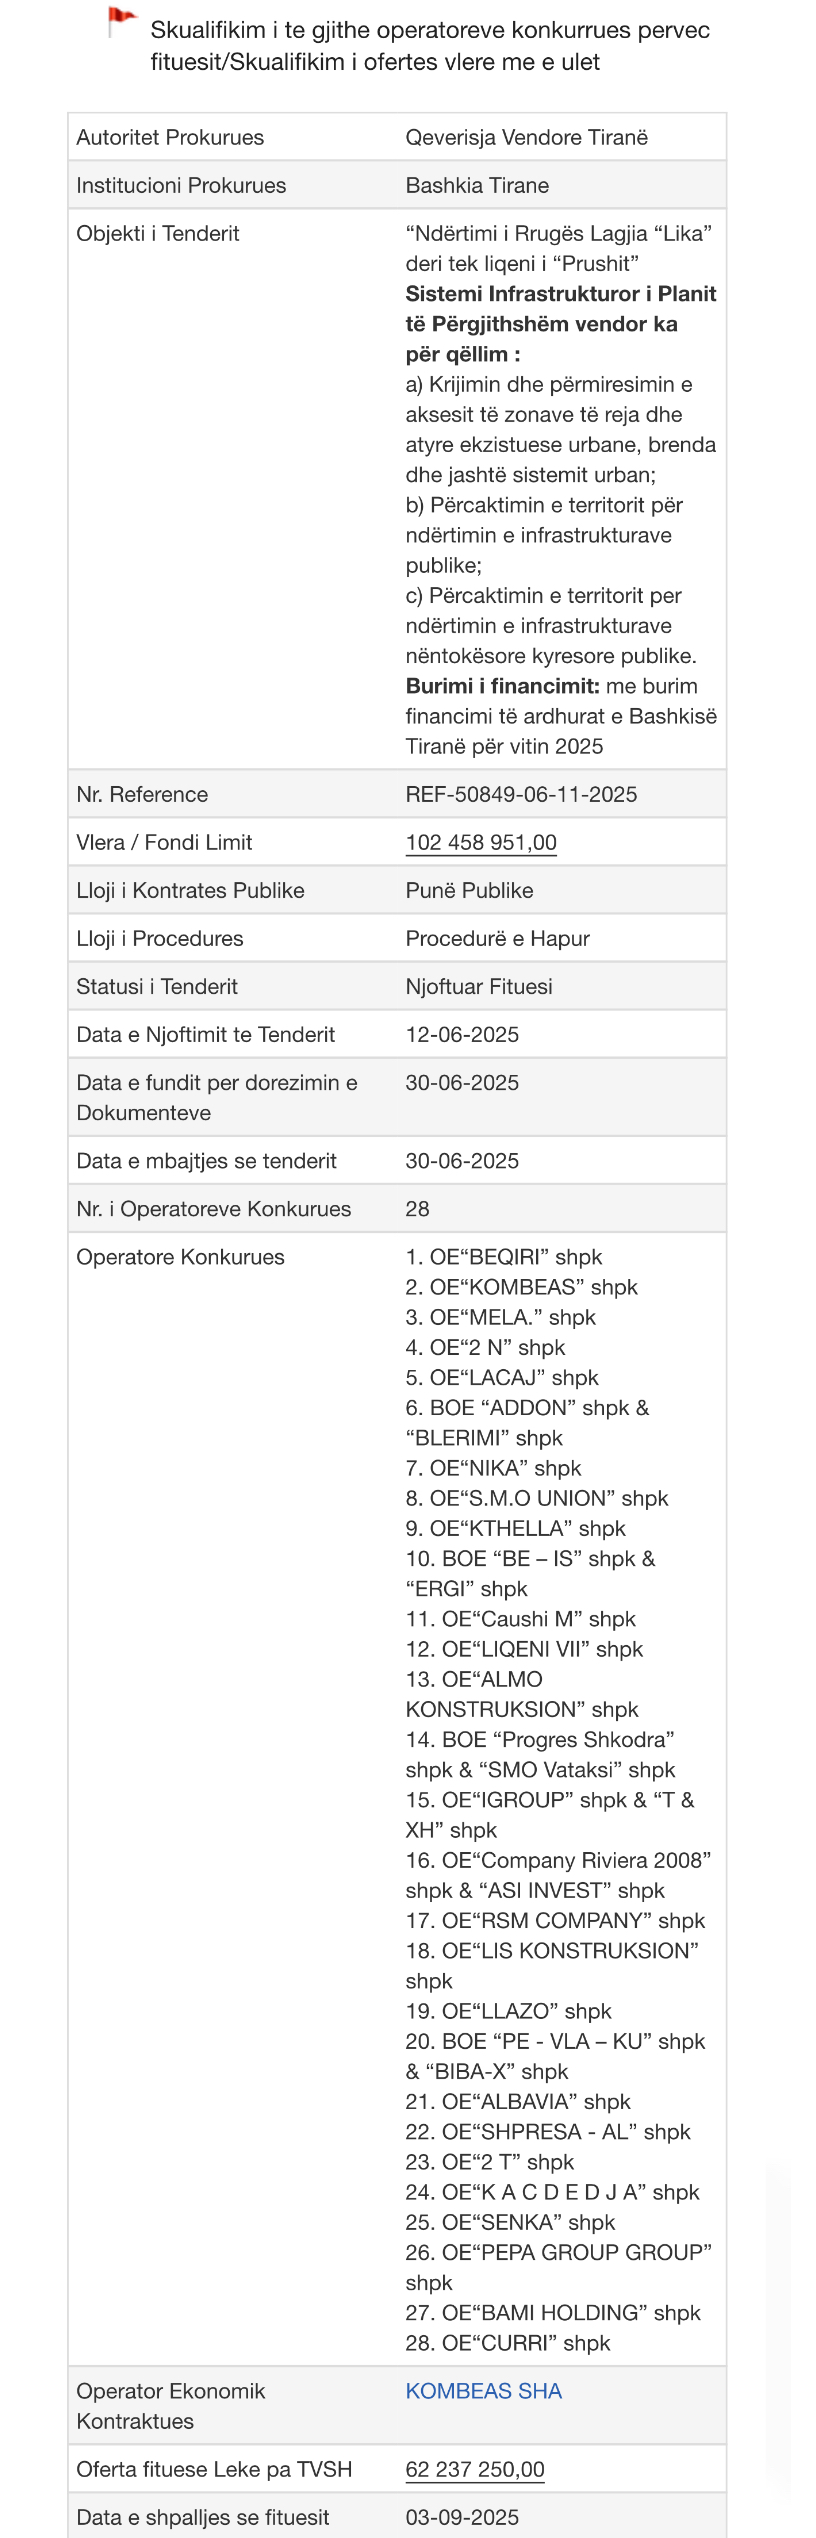The width and height of the screenshot is (816, 2538).
Task: Select OE"BAMI HOLDING" shpk entry
Action: tap(553, 2313)
